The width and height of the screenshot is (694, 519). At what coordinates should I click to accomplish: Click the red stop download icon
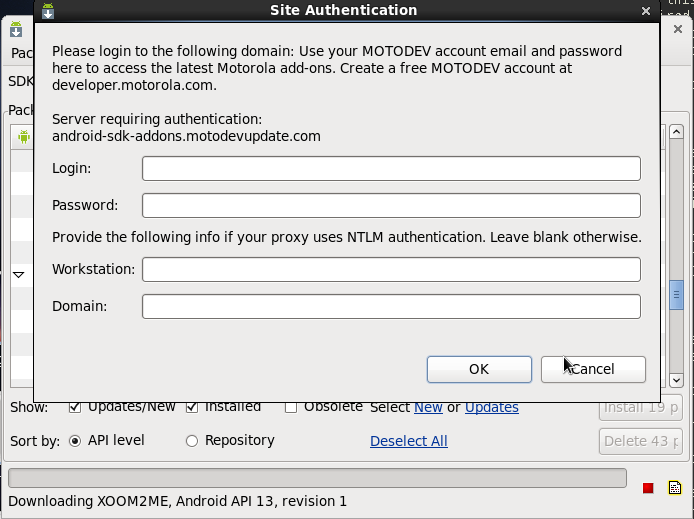click(x=648, y=488)
